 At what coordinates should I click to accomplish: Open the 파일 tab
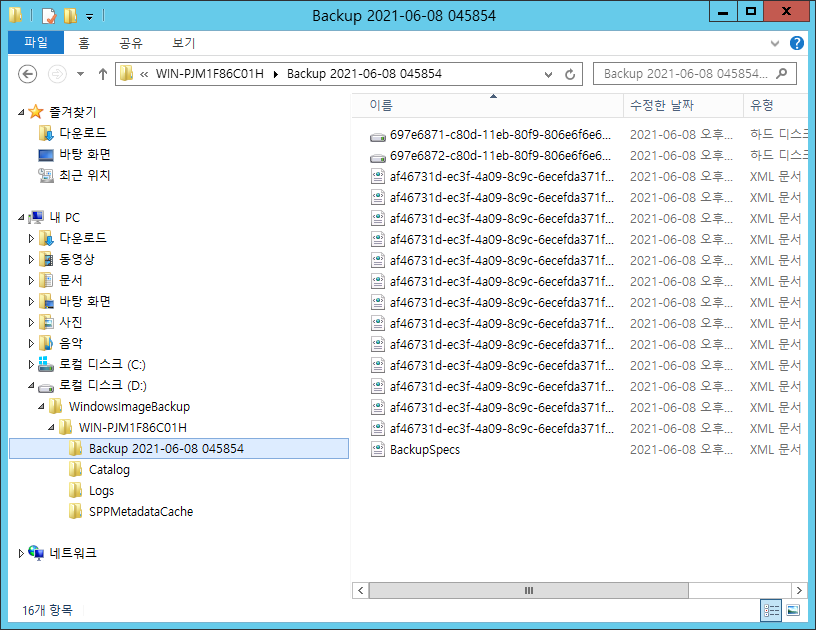[x=36, y=42]
